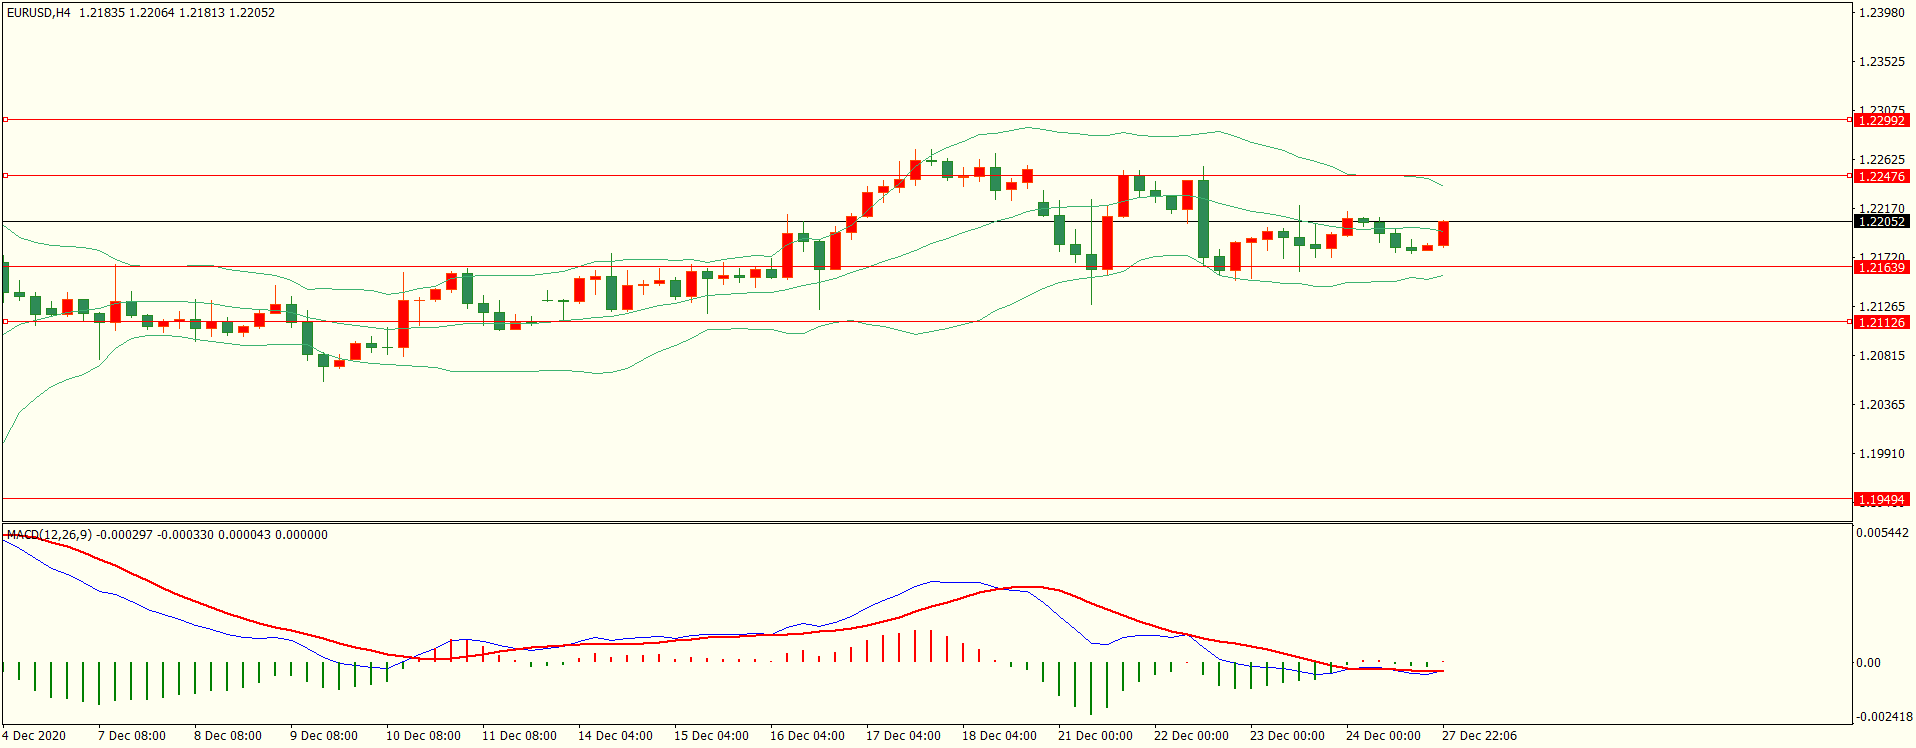This screenshot has height=748, width=1916.
Task: Click the red 1.19494 price level tag
Action: coord(1881,499)
